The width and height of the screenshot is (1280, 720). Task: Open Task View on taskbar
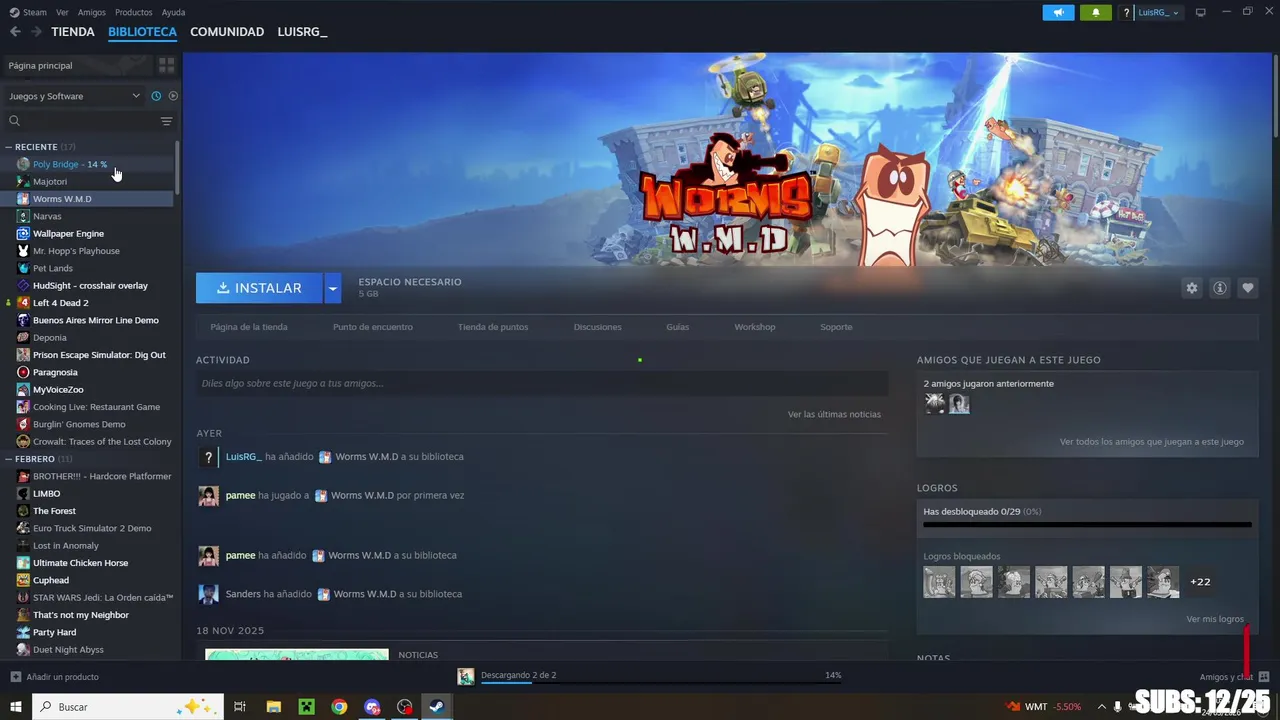[240, 707]
